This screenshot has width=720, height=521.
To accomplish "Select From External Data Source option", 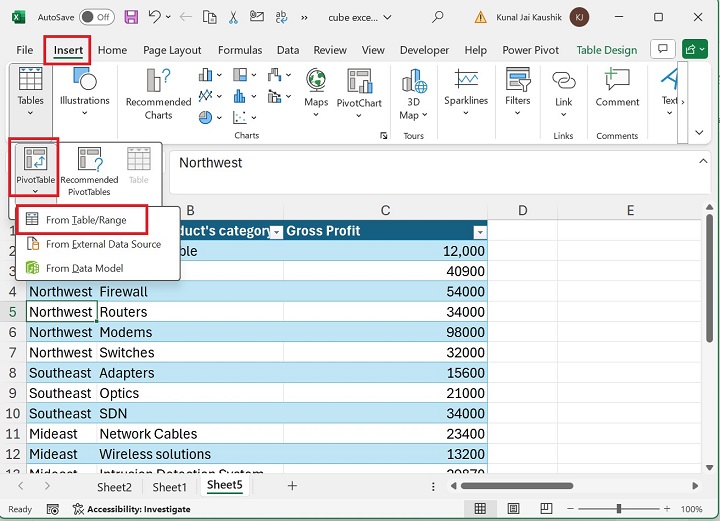I will coord(102,244).
